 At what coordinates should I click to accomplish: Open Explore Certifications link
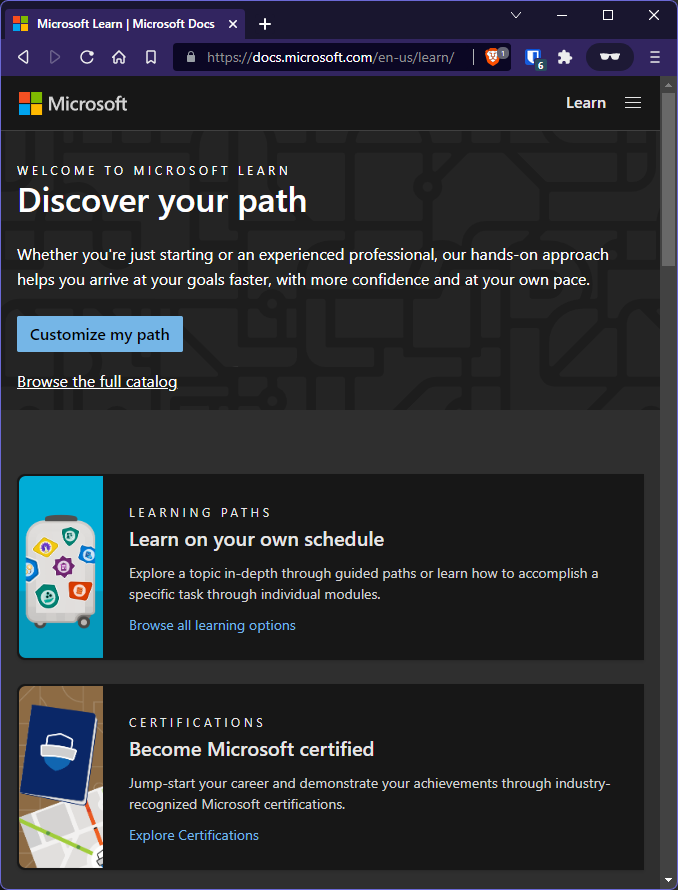(194, 836)
